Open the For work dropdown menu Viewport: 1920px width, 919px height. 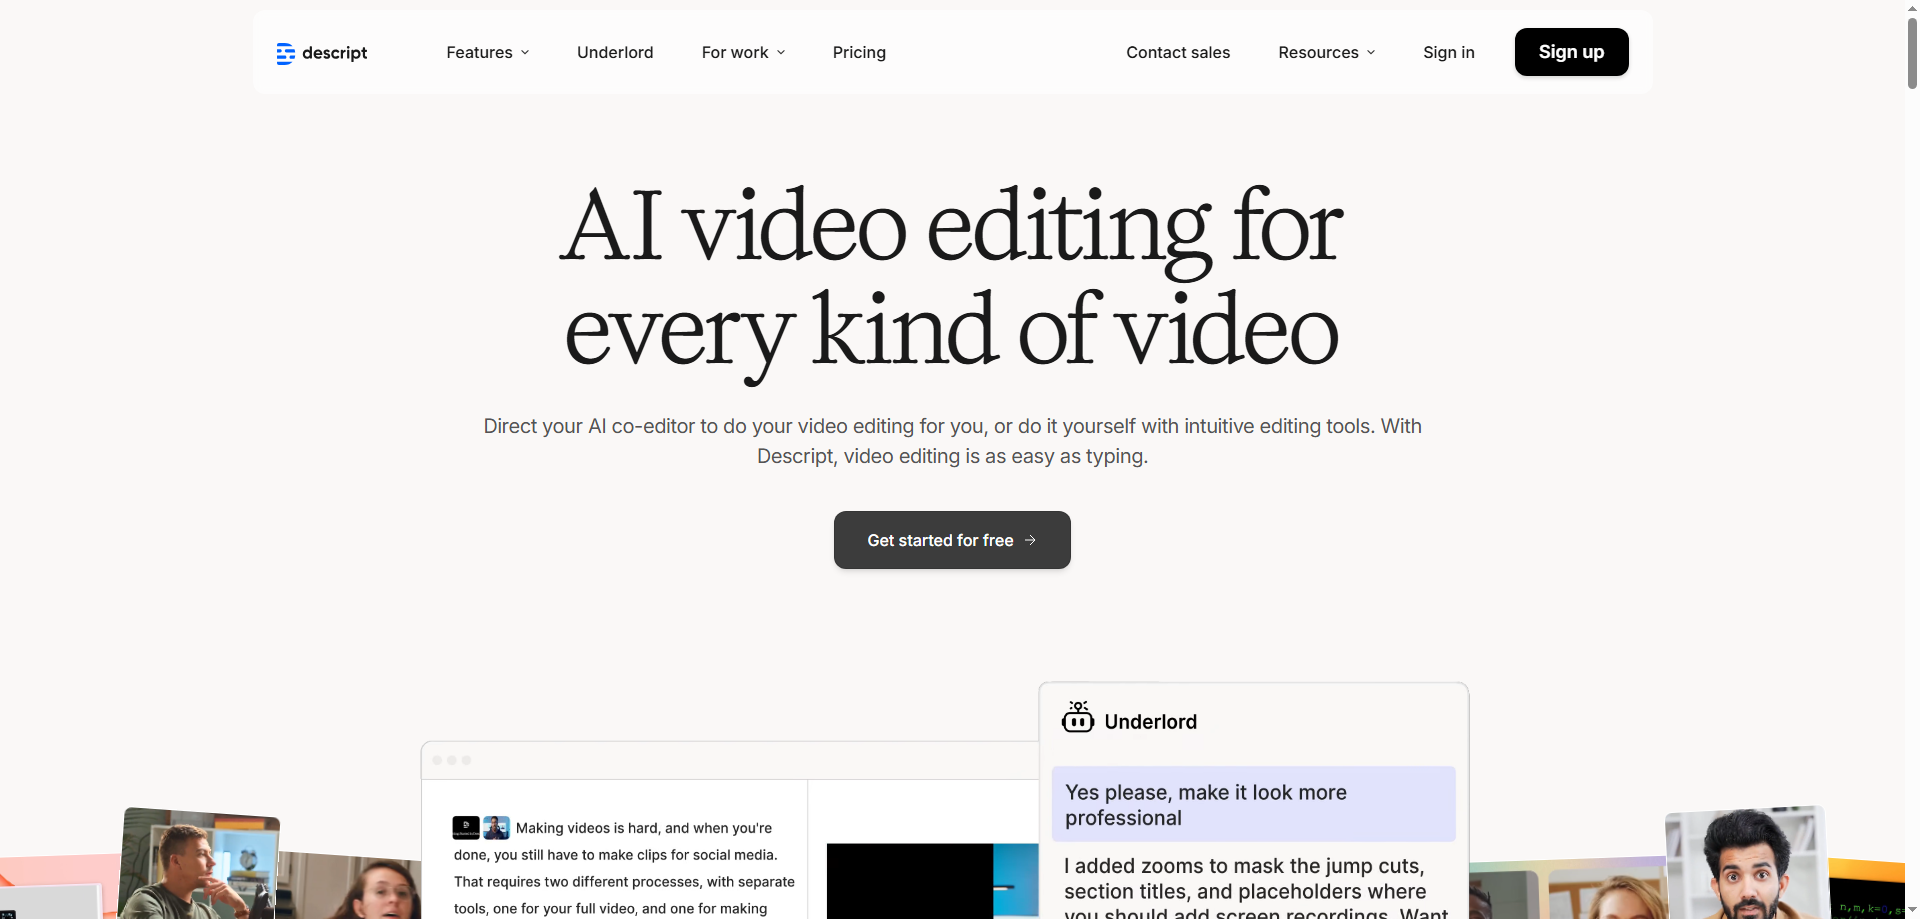743,53
